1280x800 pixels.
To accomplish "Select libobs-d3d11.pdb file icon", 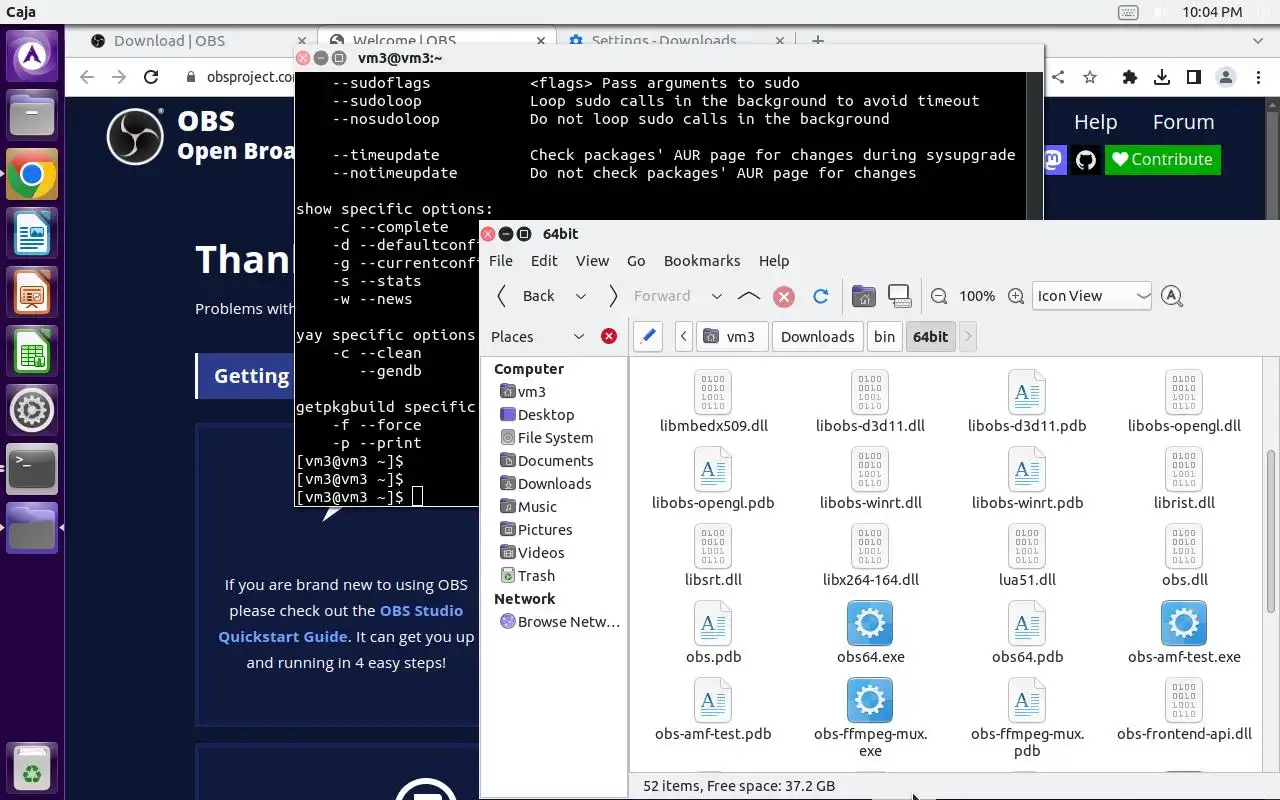I will [1026, 391].
